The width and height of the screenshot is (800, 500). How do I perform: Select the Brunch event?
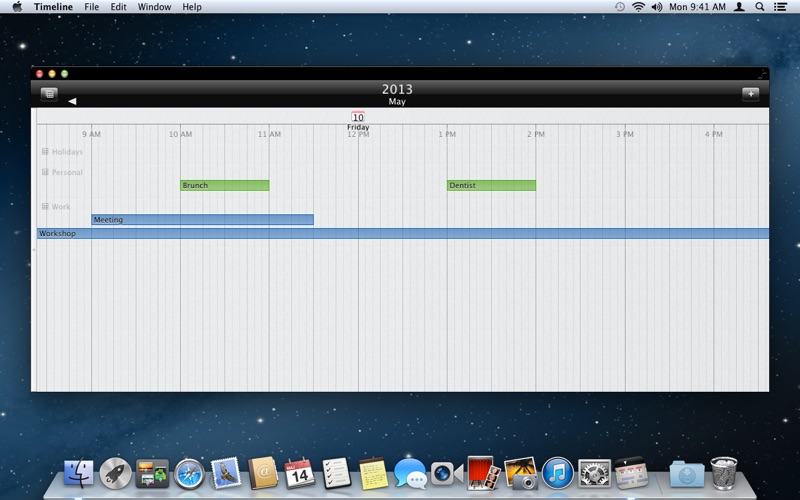click(x=224, y=185)
